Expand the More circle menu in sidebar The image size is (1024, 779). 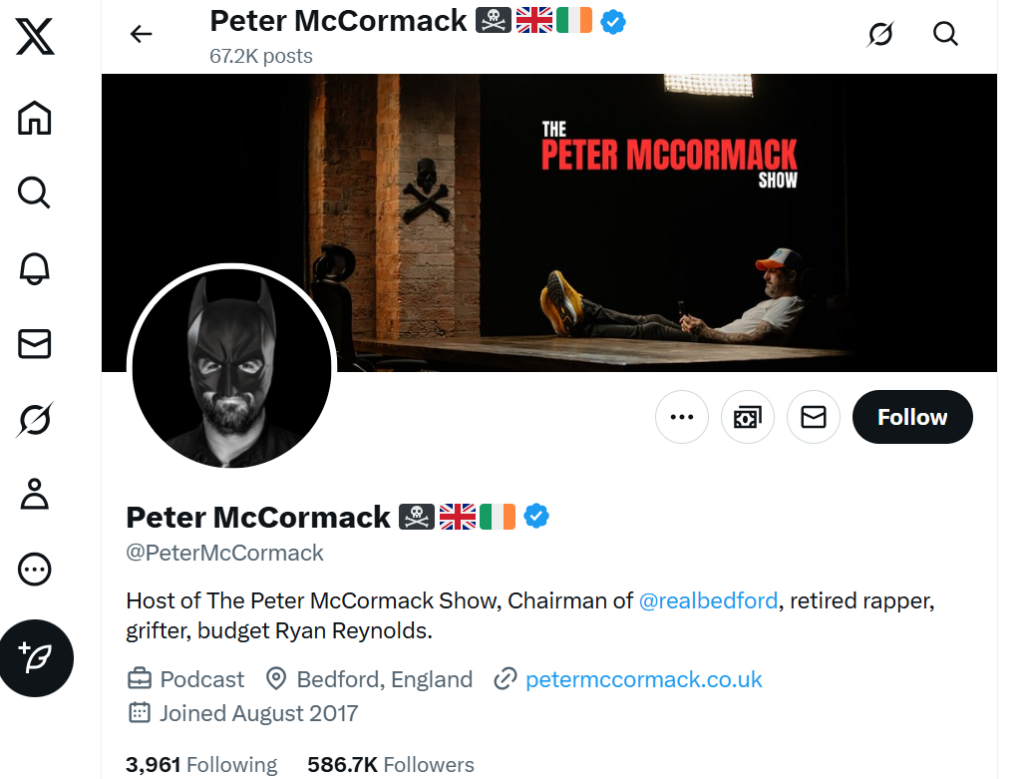click(x=35, y=570)
